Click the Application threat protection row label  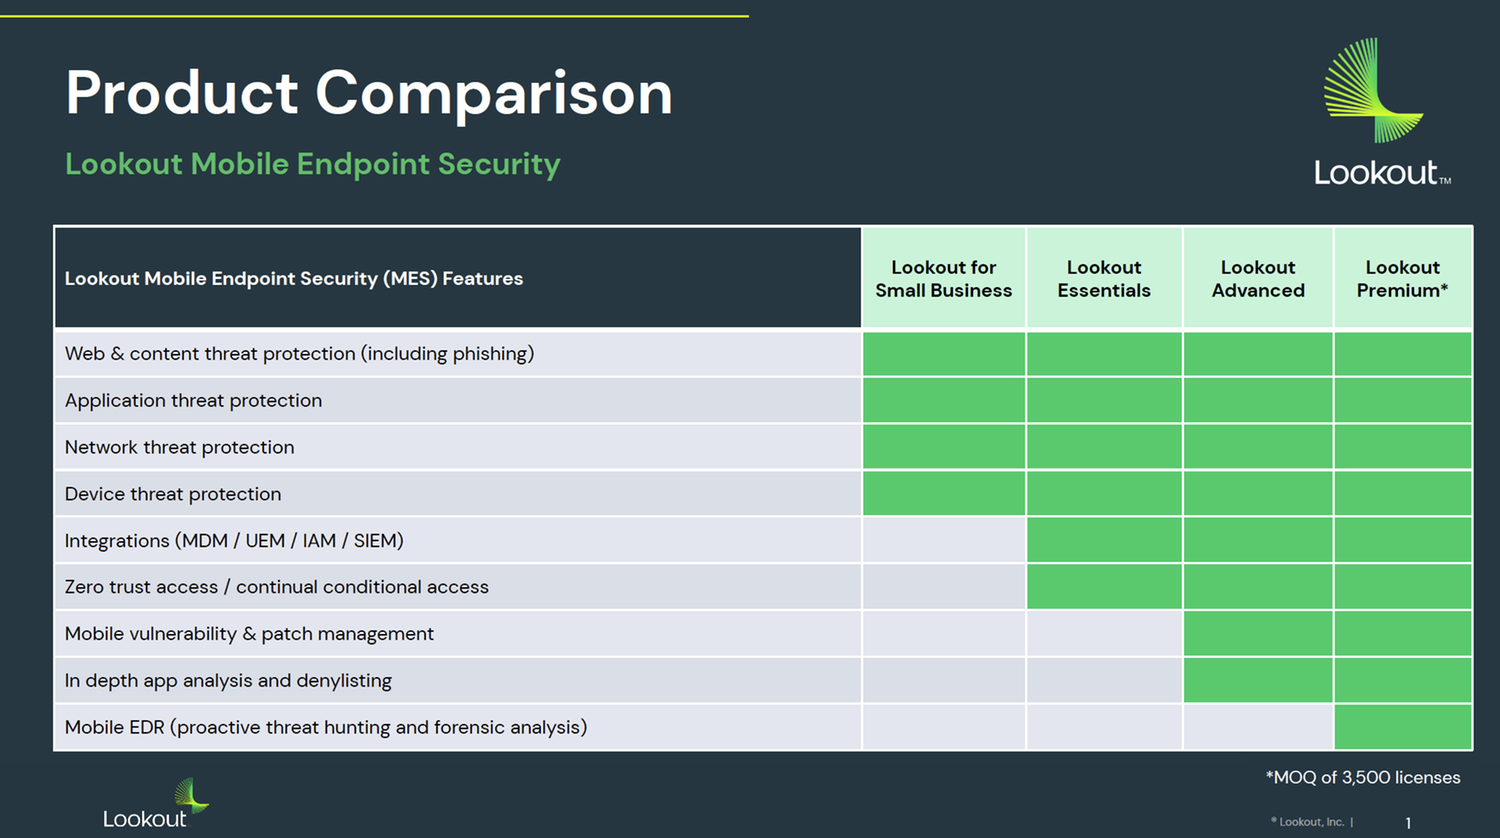click(x=193, y=400)
